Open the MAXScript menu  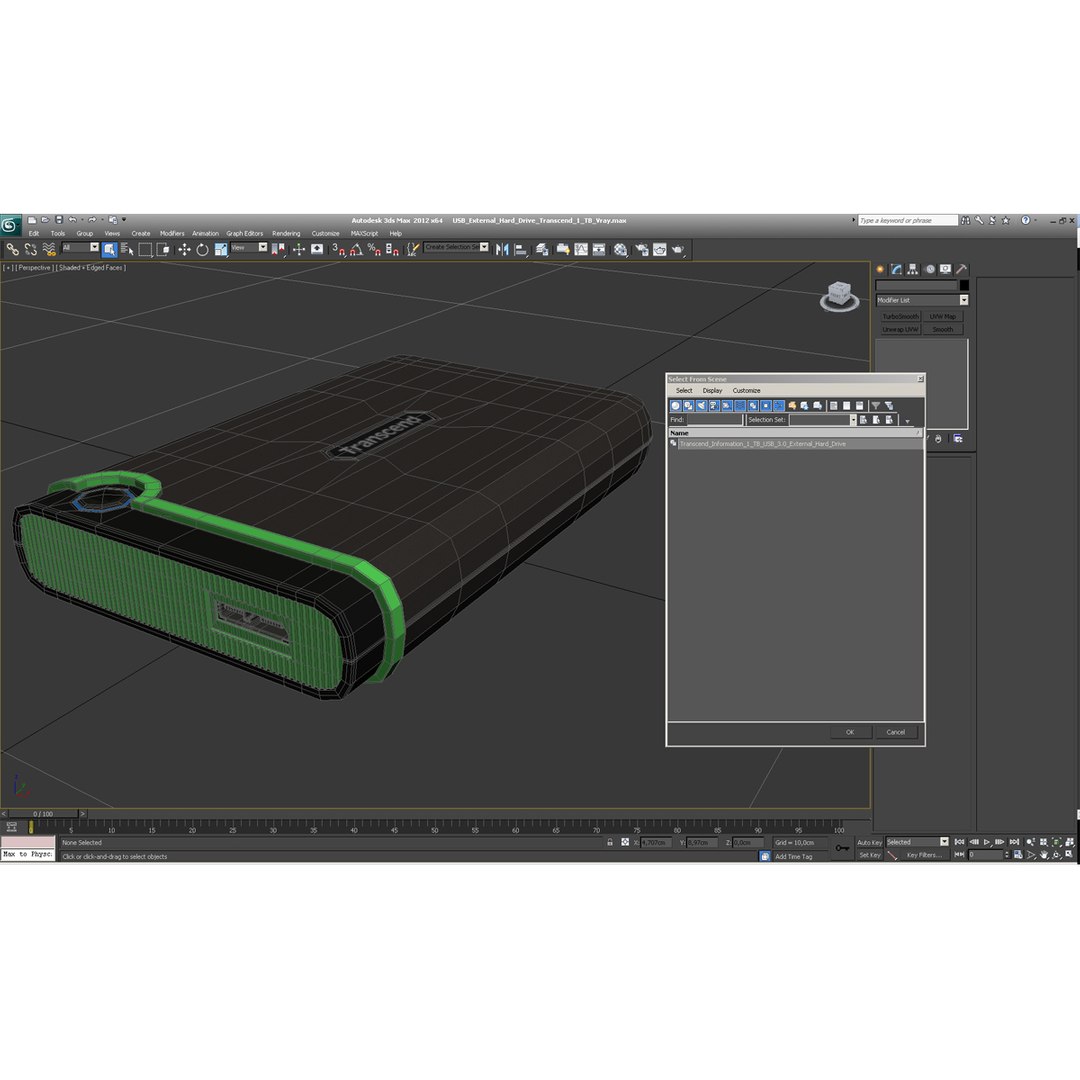tap(364, 233)
